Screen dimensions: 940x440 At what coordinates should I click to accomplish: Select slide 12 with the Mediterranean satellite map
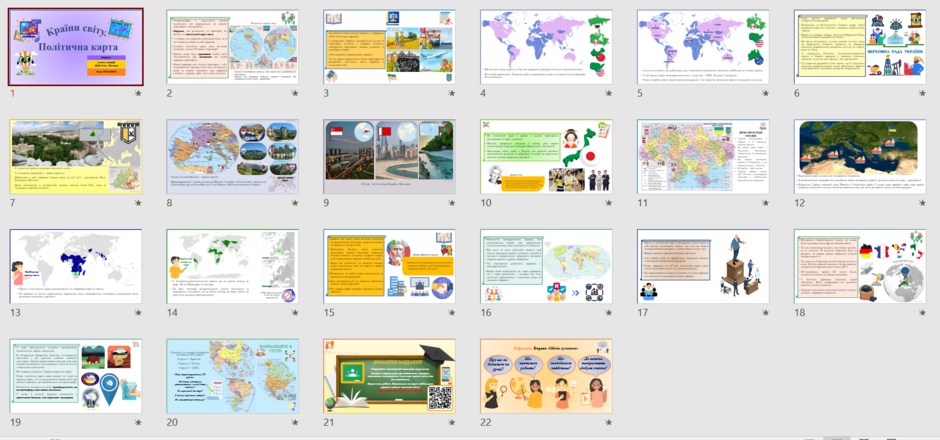[860, 156]
